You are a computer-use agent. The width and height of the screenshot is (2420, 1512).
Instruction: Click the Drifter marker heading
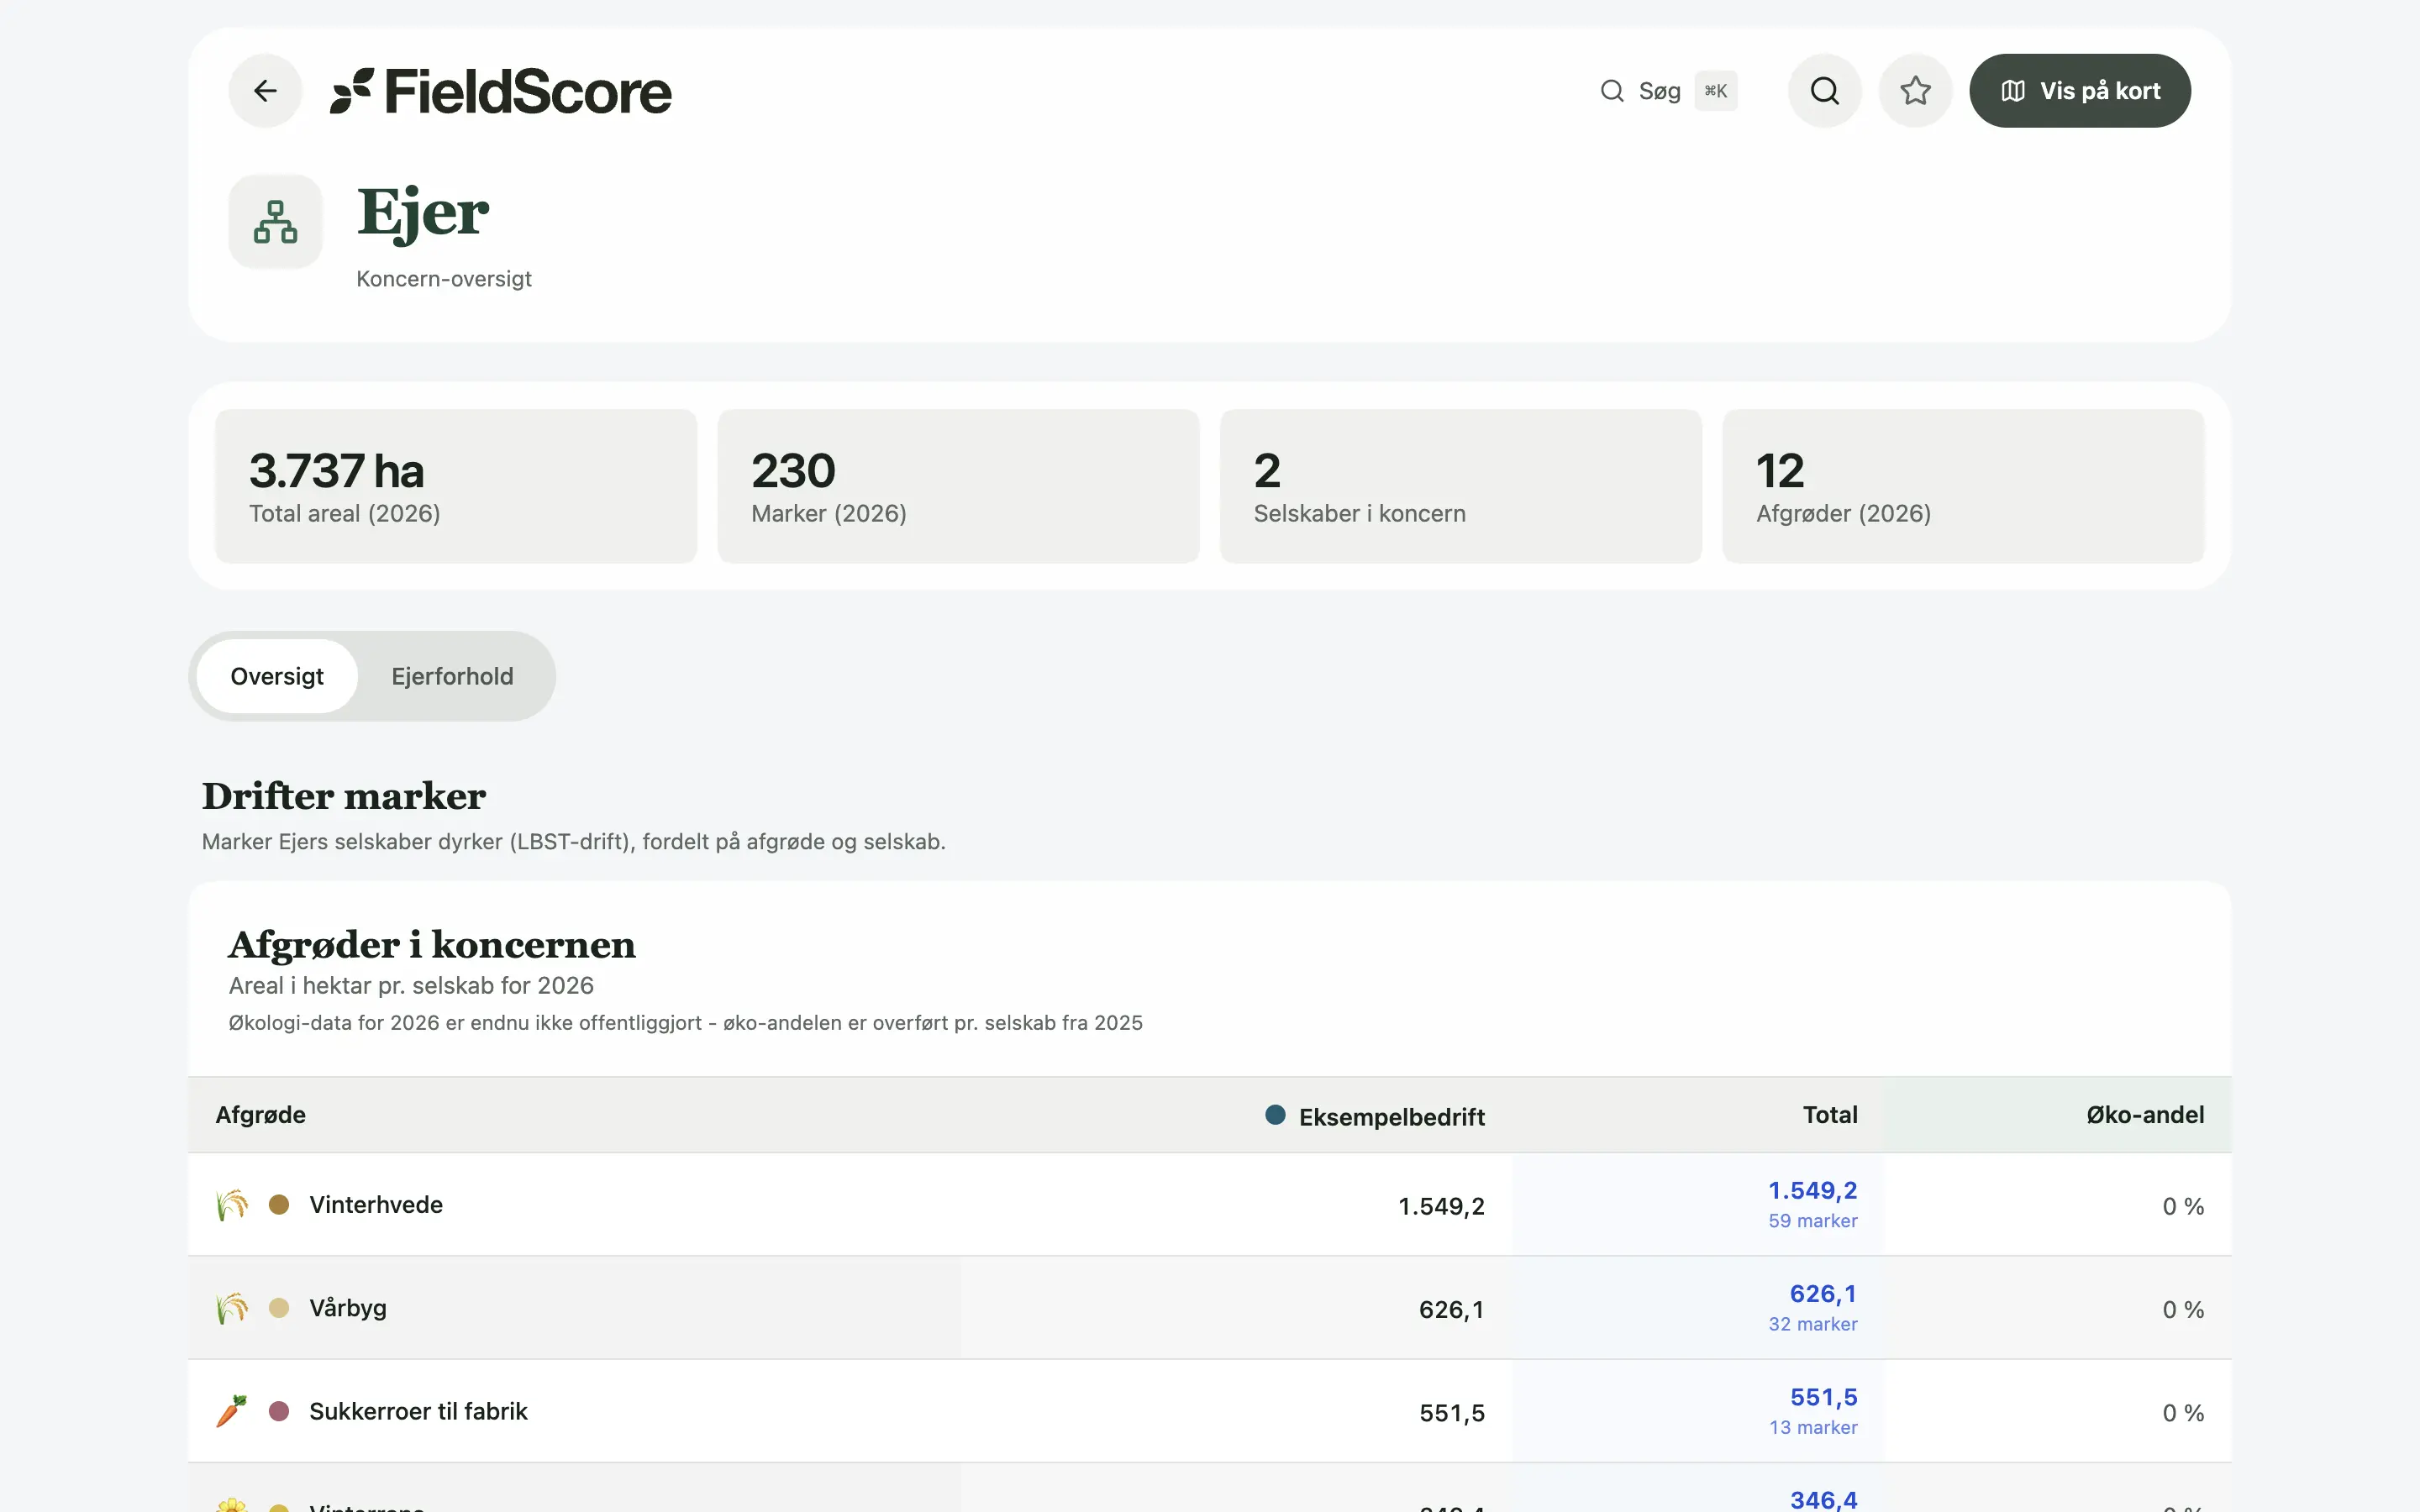coord(344,796)
